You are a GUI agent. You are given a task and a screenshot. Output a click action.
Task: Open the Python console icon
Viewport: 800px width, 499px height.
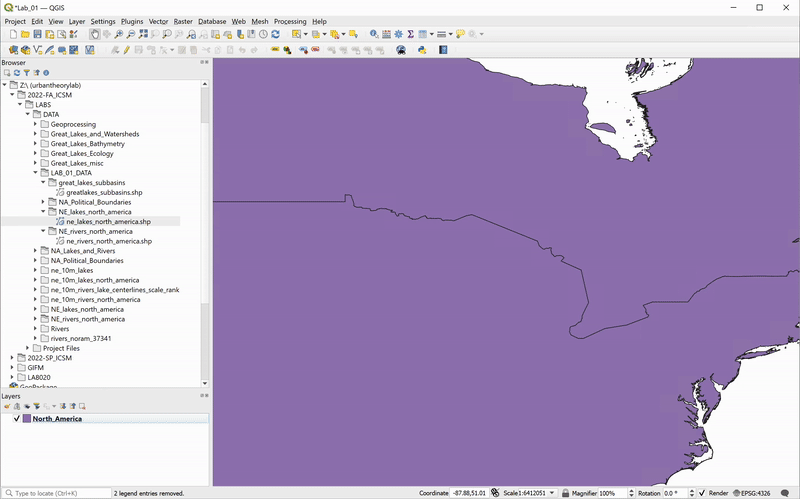pyautogui.click(x=421, y=49)
